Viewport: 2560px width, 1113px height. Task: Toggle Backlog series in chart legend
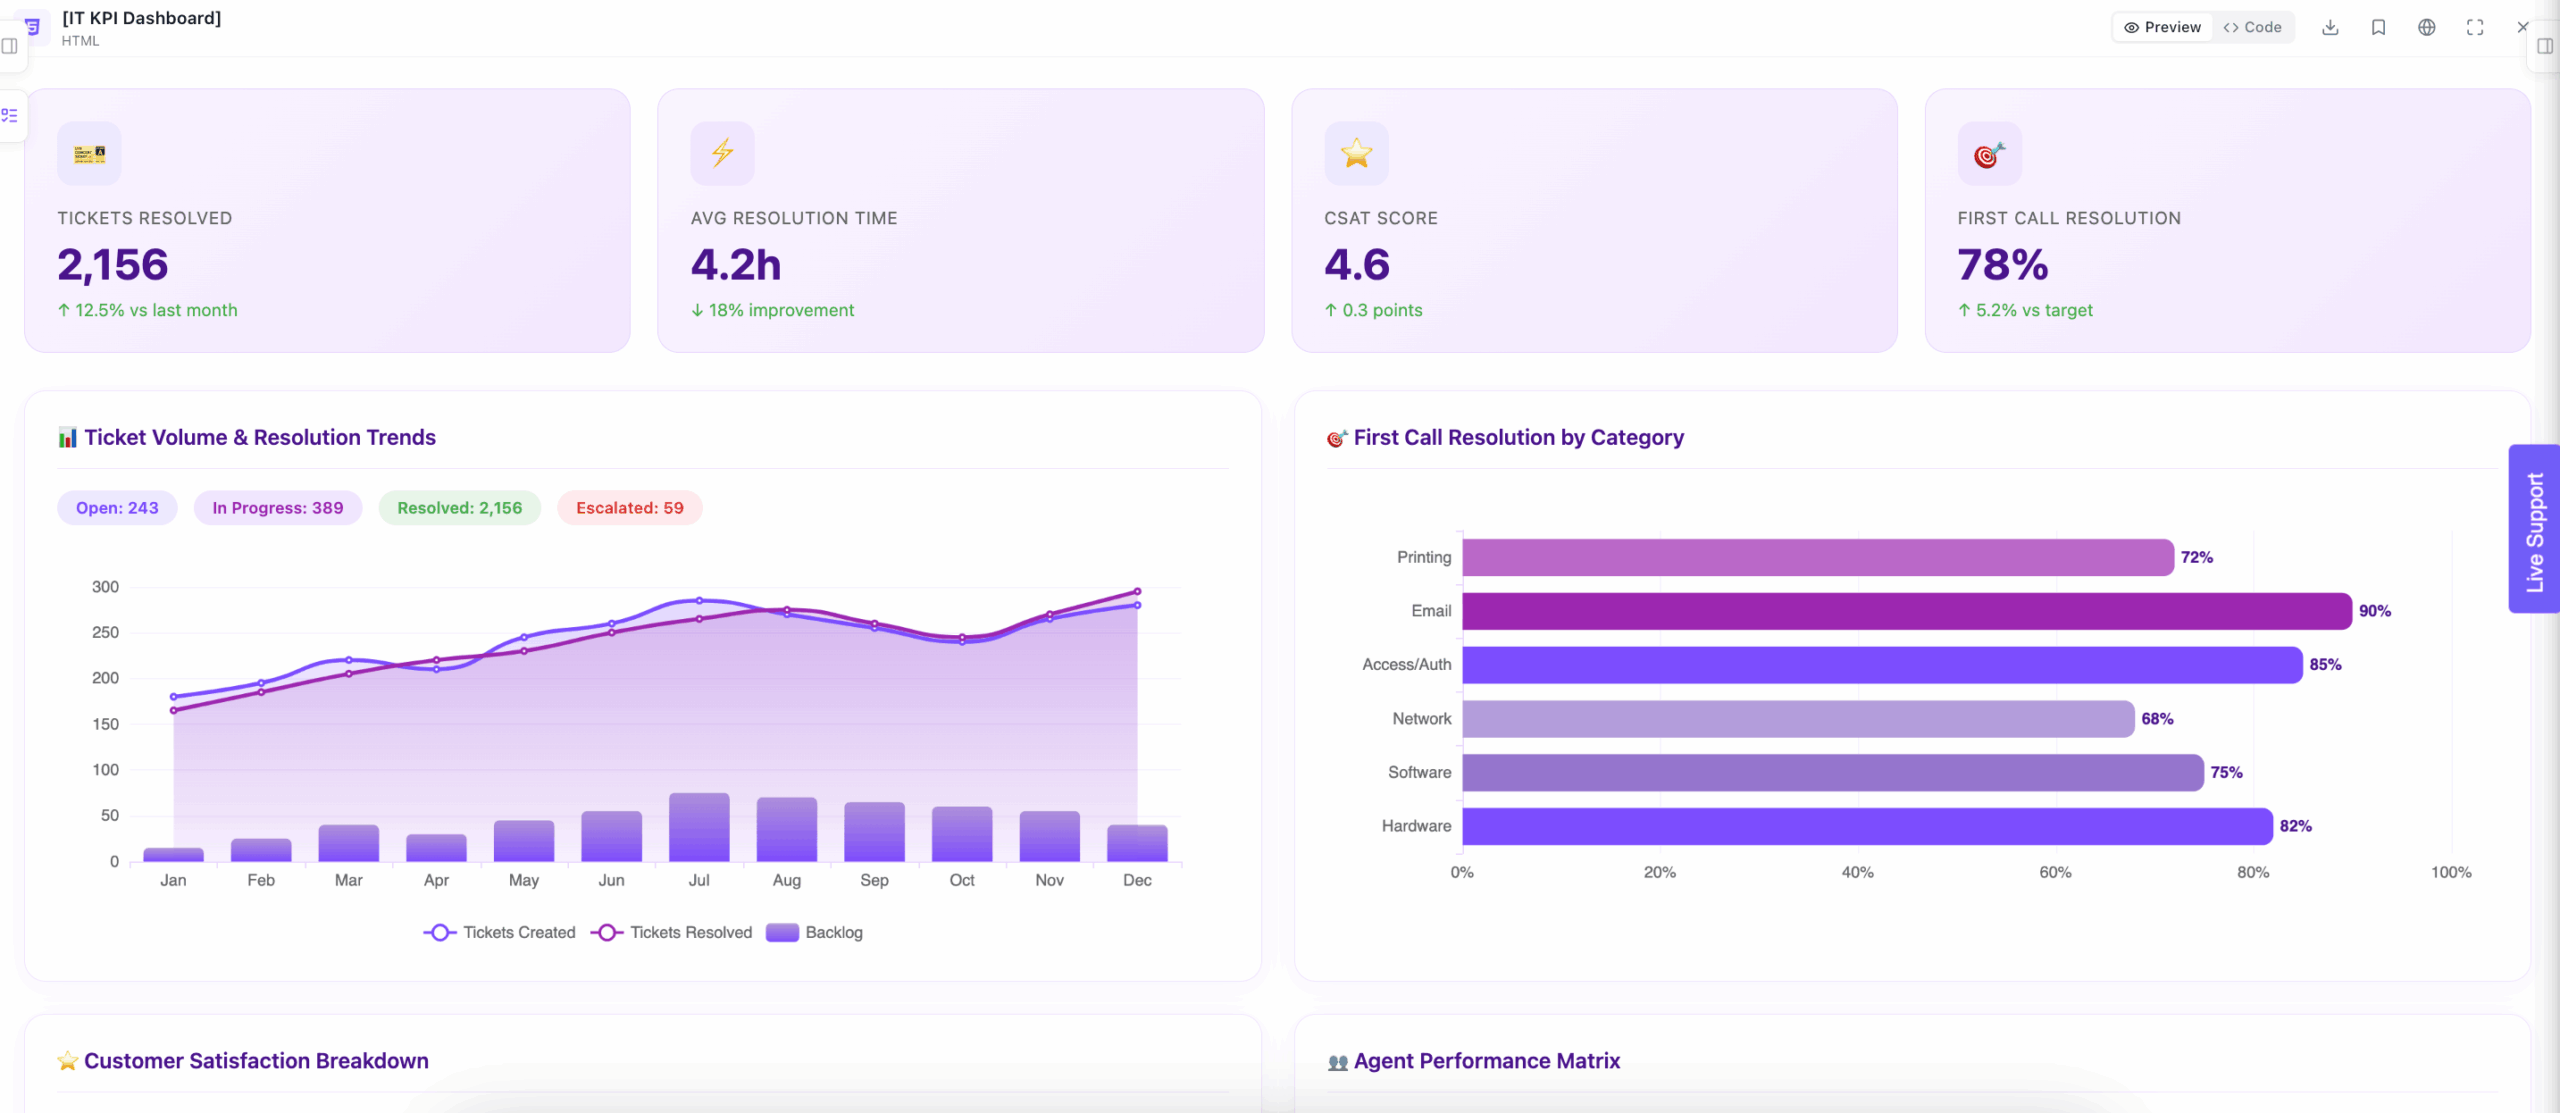pos(814,932)
